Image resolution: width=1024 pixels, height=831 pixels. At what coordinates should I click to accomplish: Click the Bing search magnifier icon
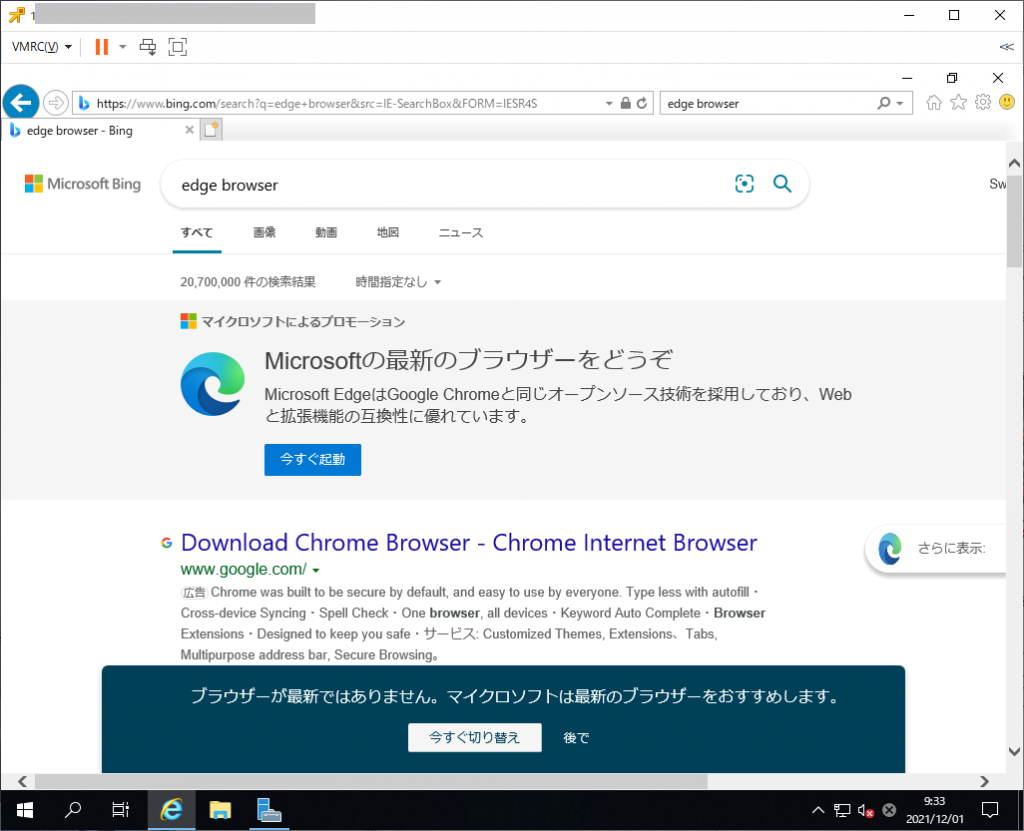[x=782, y=184]
